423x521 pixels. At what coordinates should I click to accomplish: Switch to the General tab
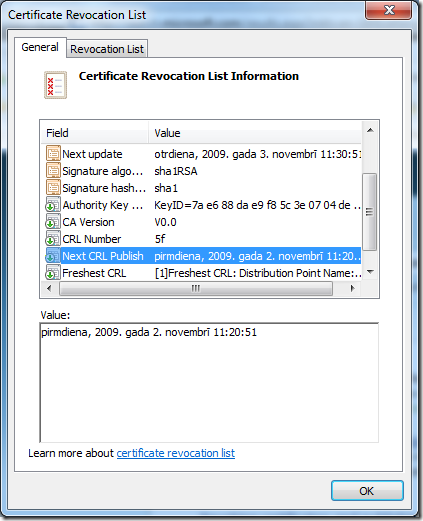click(40, 47)
